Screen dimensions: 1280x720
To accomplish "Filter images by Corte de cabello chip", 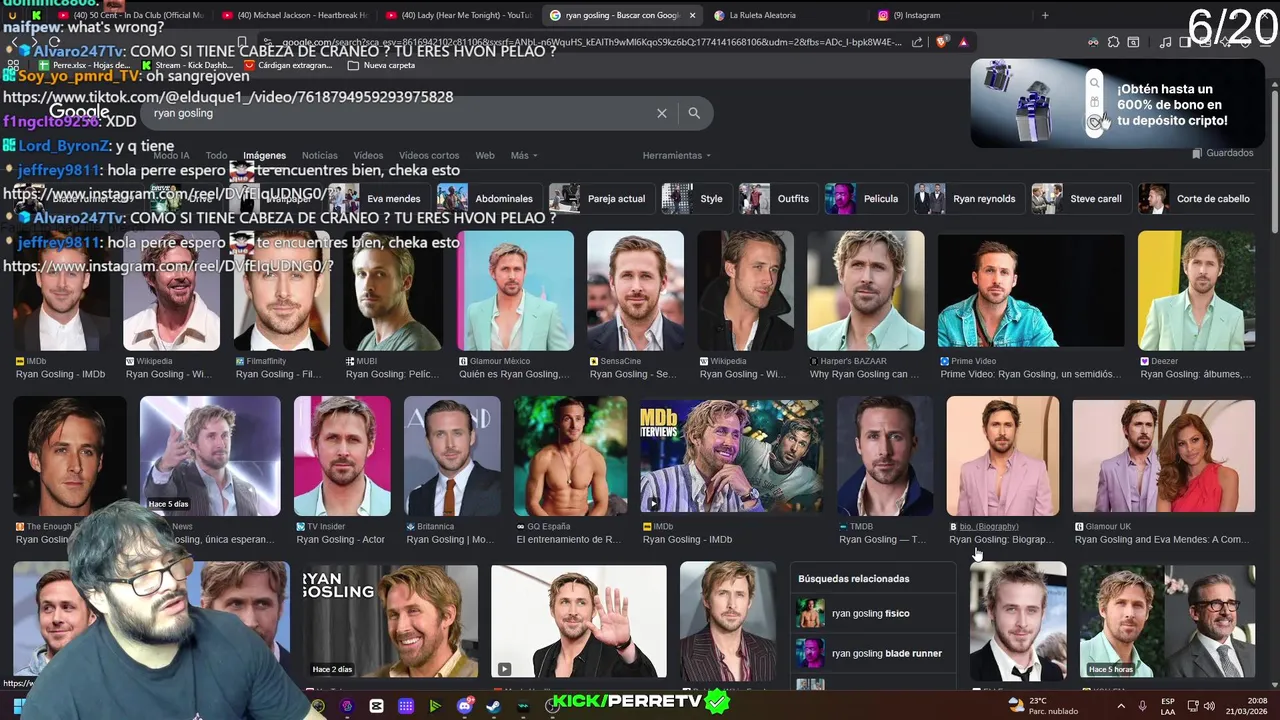I will [1197, 198].
